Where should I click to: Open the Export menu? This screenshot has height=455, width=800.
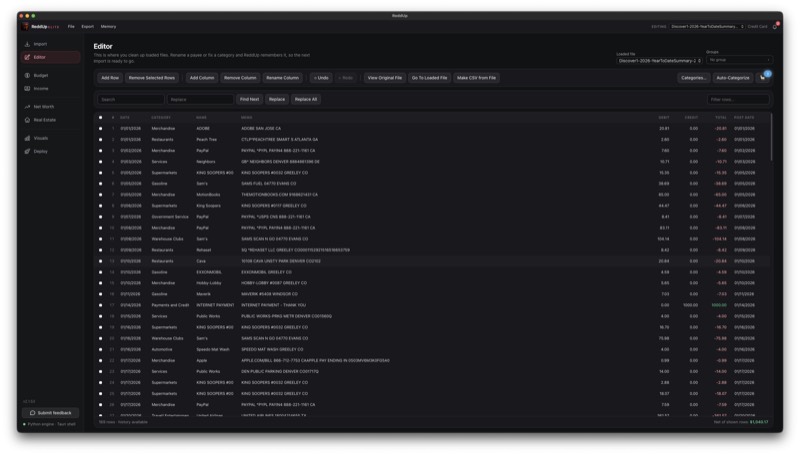88,27
